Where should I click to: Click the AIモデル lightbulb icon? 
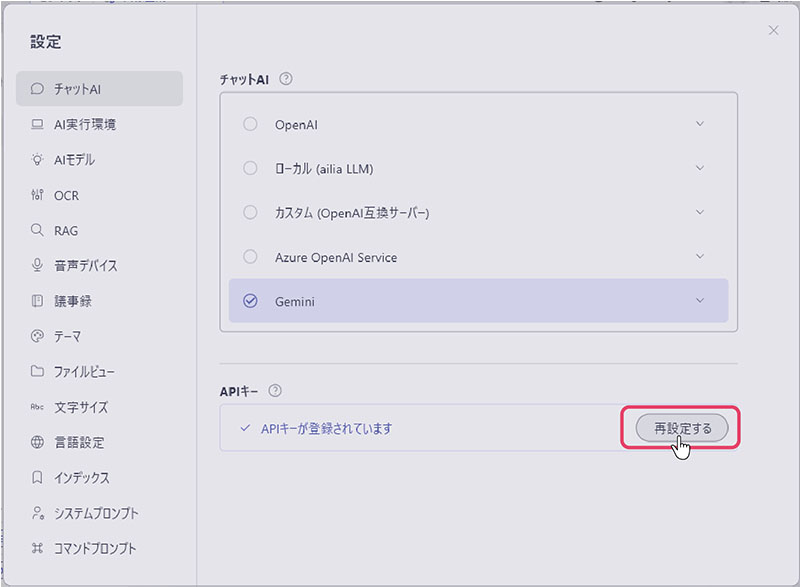tap(37, 160)
